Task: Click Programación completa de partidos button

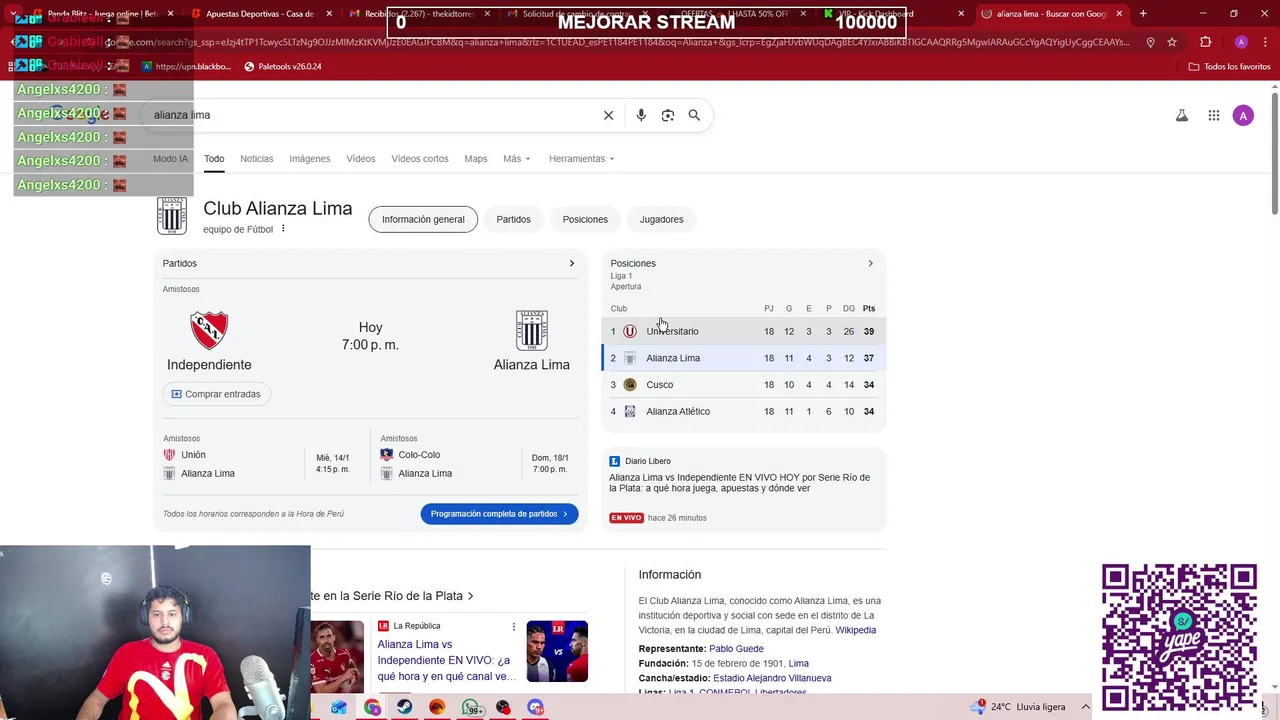Action: (499, 514)
